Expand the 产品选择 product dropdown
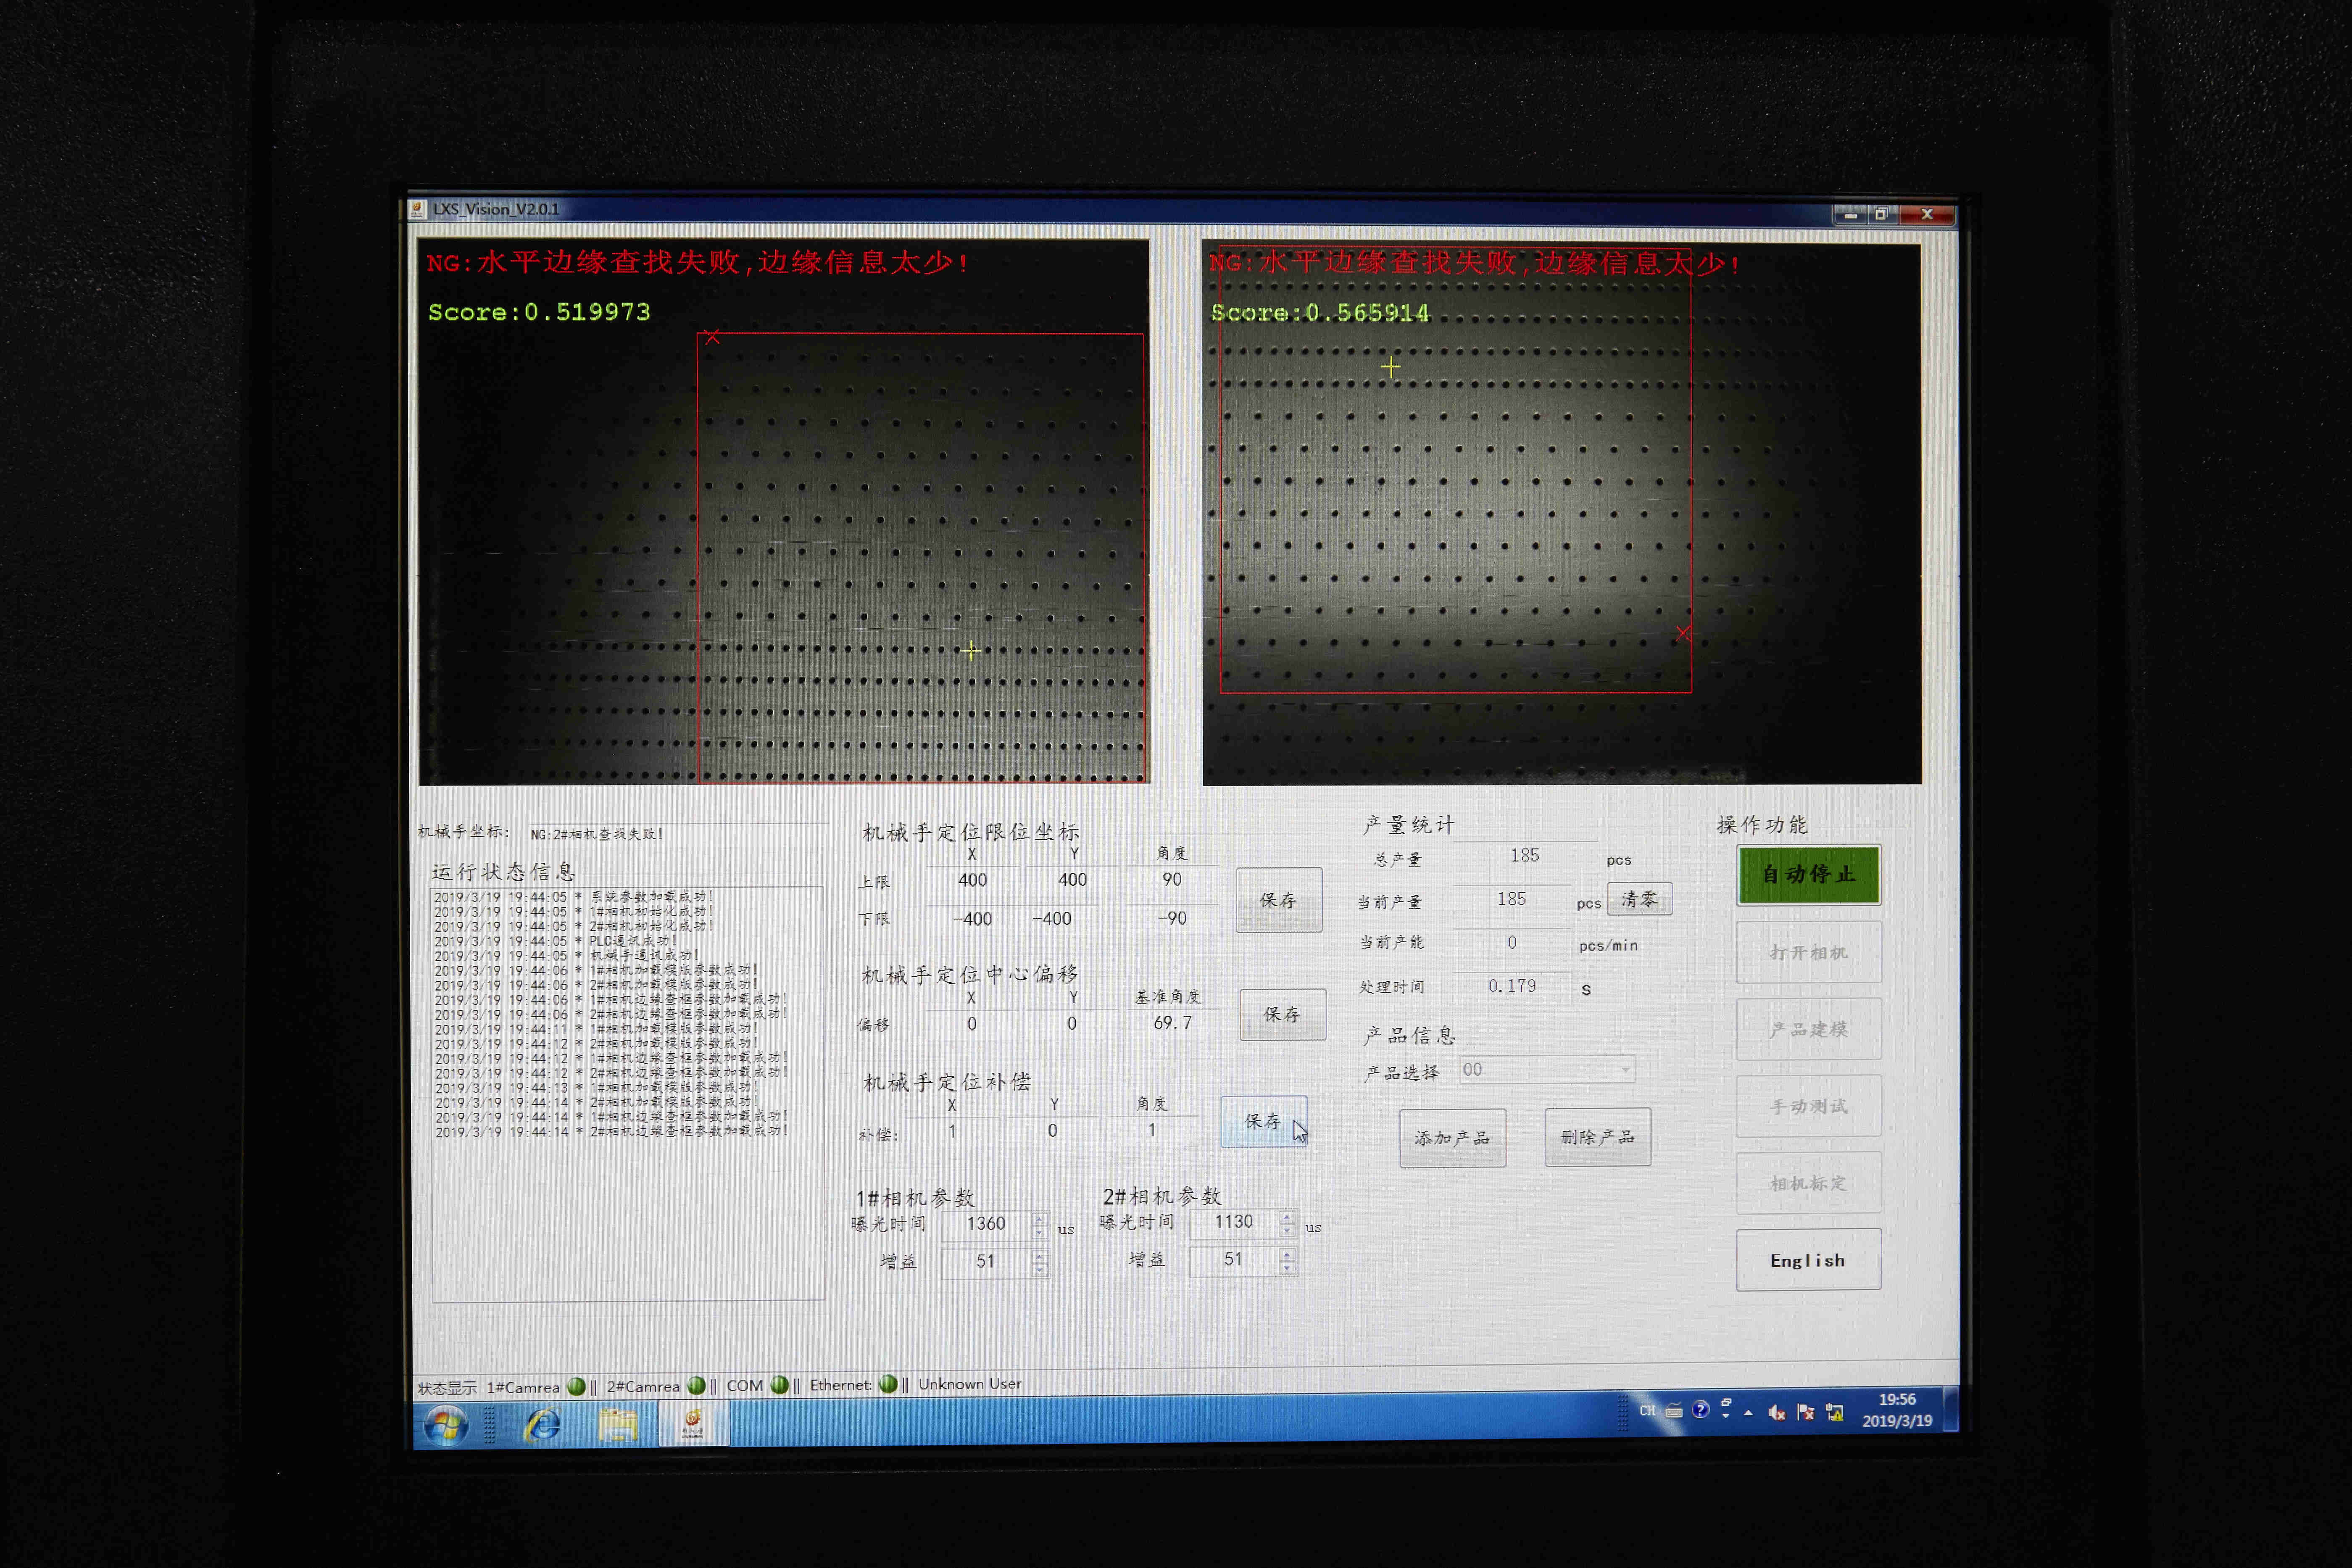This screenshot has height=1568, width=2352. pyautogui.click(x=1625, y=1070)
